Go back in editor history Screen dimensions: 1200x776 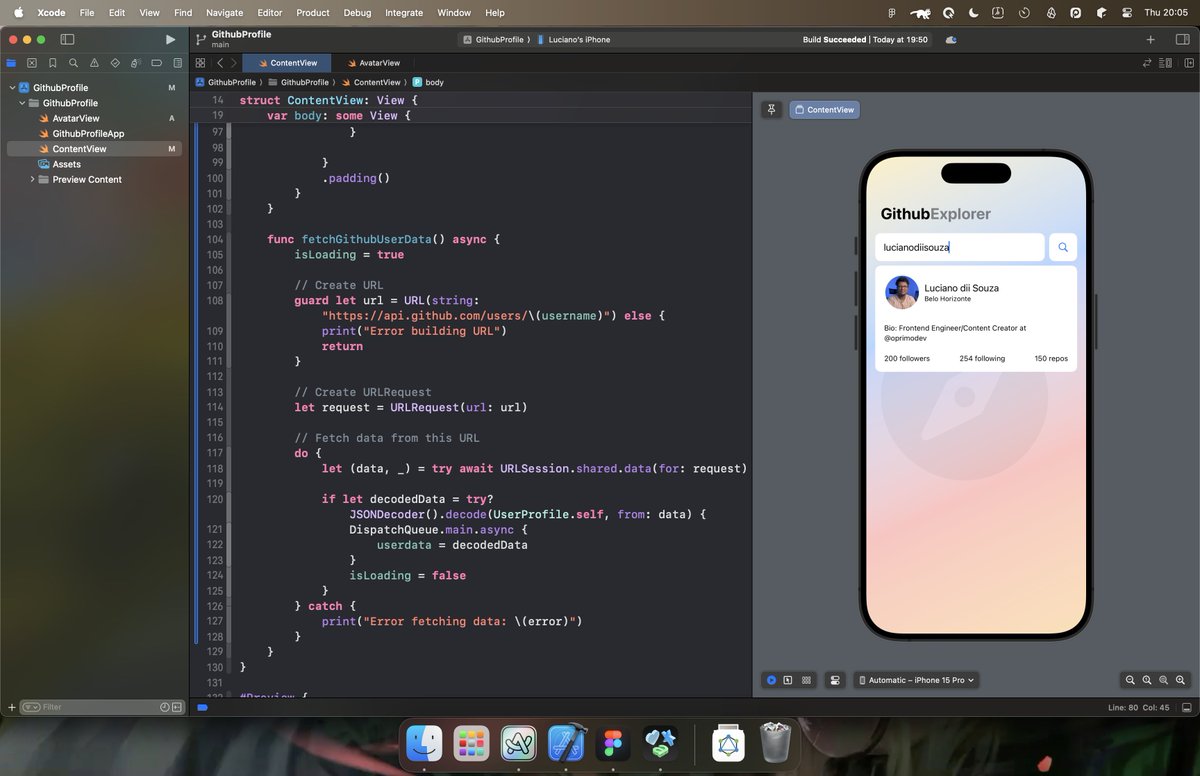click(x=220, y=62)
